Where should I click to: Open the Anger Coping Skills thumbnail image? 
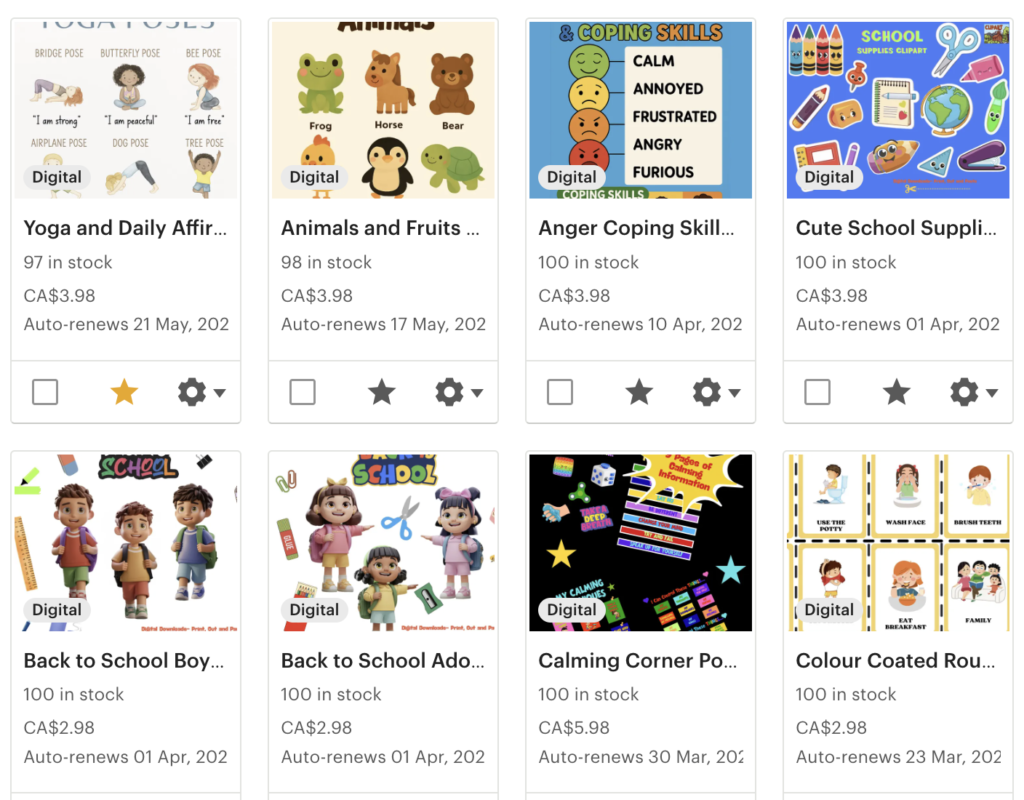(x=641, y=110)
